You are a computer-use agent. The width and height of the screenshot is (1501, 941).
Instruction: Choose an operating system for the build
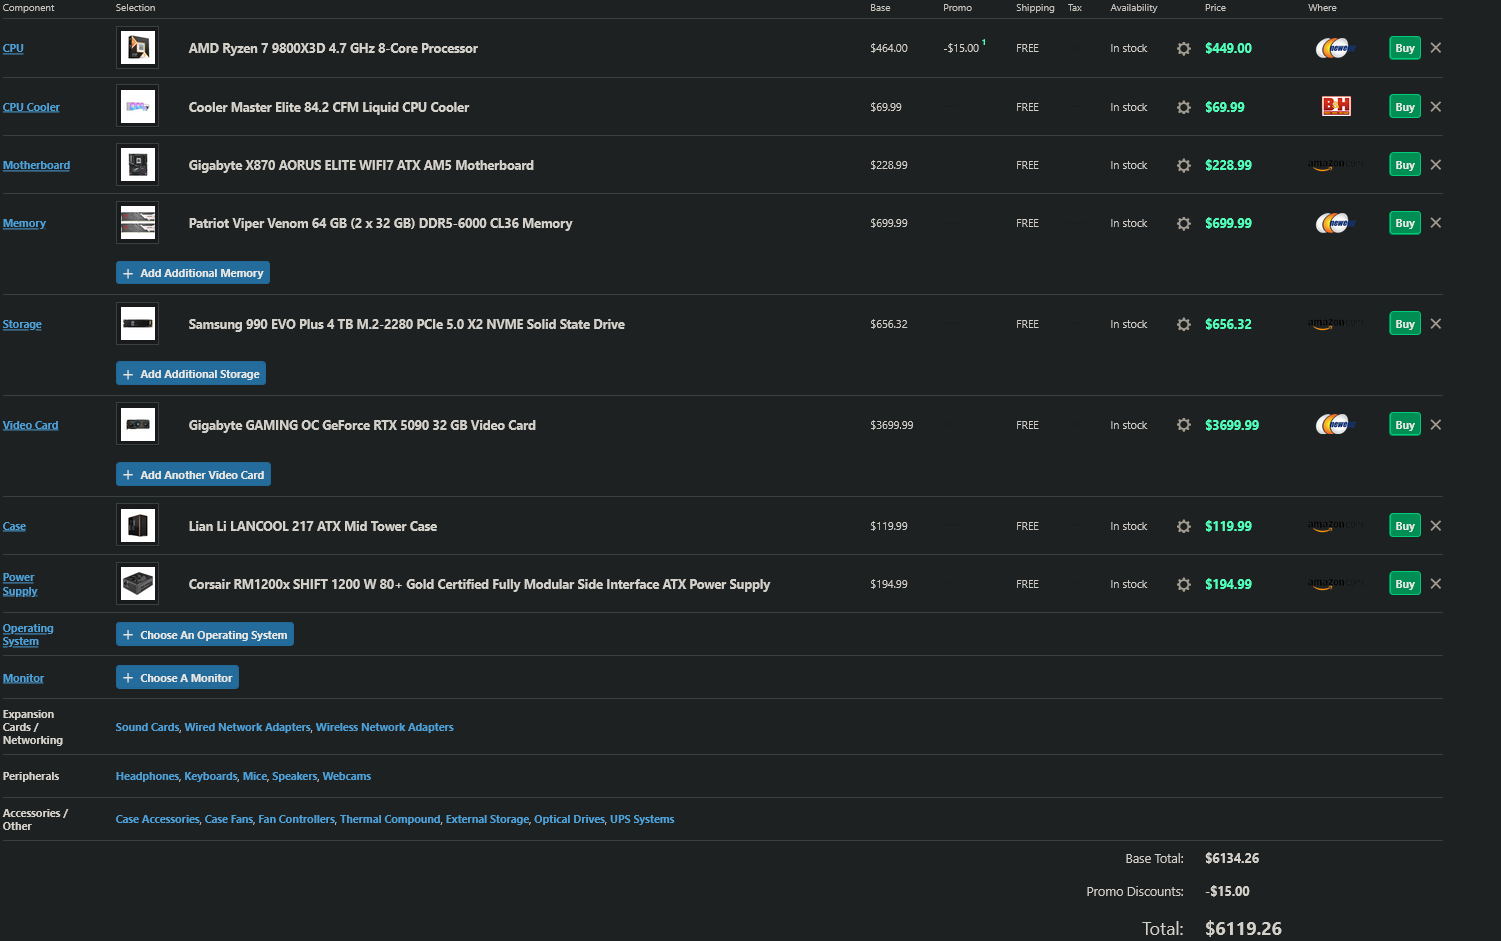click(x=205, y=635)
